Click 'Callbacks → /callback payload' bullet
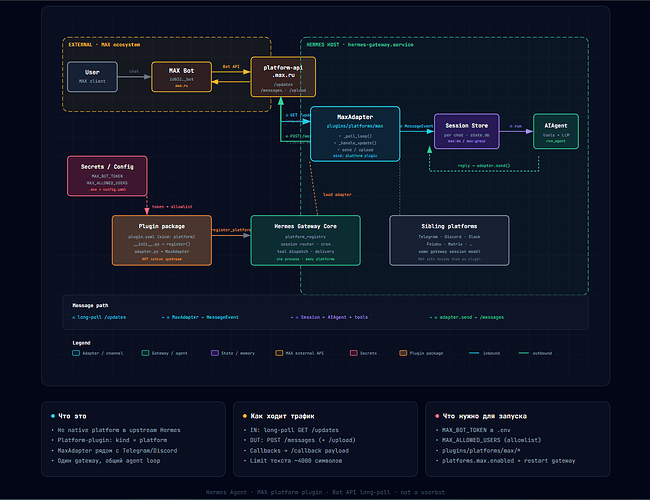 click(x=299, y=450)
